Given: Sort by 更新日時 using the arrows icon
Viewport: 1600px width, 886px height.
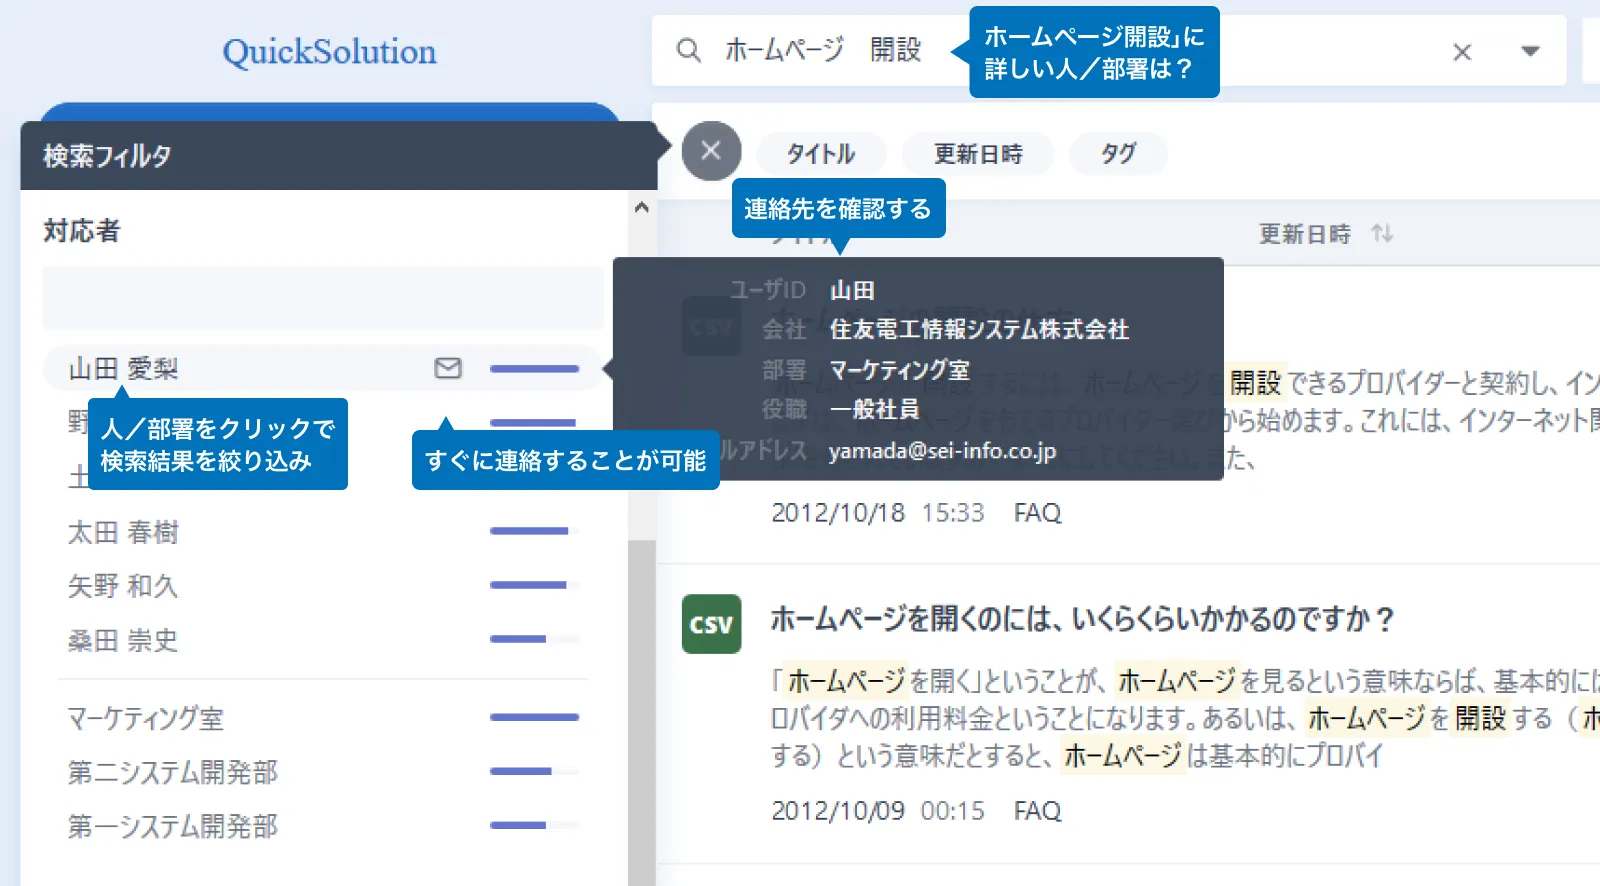Looking at the screenshot, I should pyautogui.click(x=1382, y=233).
